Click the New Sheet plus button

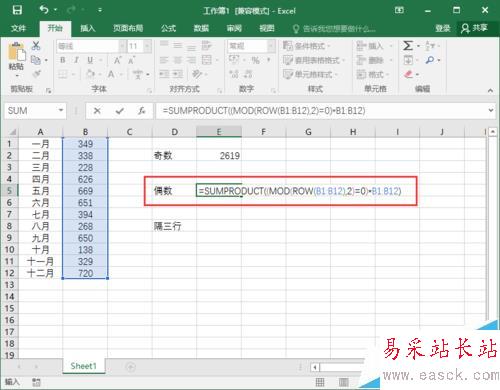coord(130,367)
